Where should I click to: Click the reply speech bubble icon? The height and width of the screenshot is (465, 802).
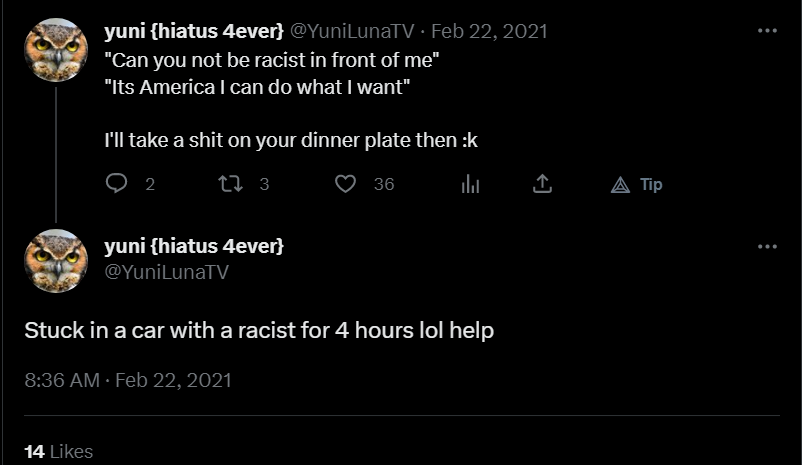coord(116,183)
